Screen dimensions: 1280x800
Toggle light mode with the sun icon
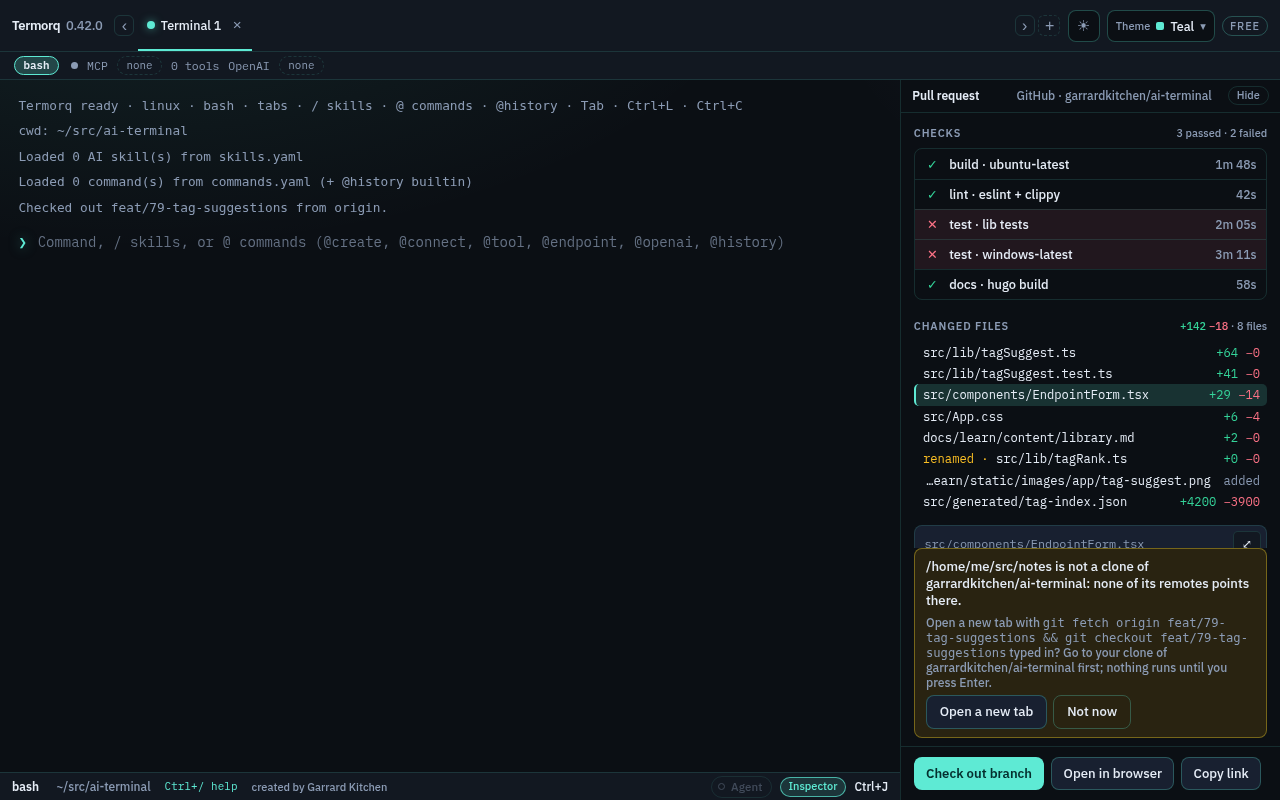(x=1083, y=26)
